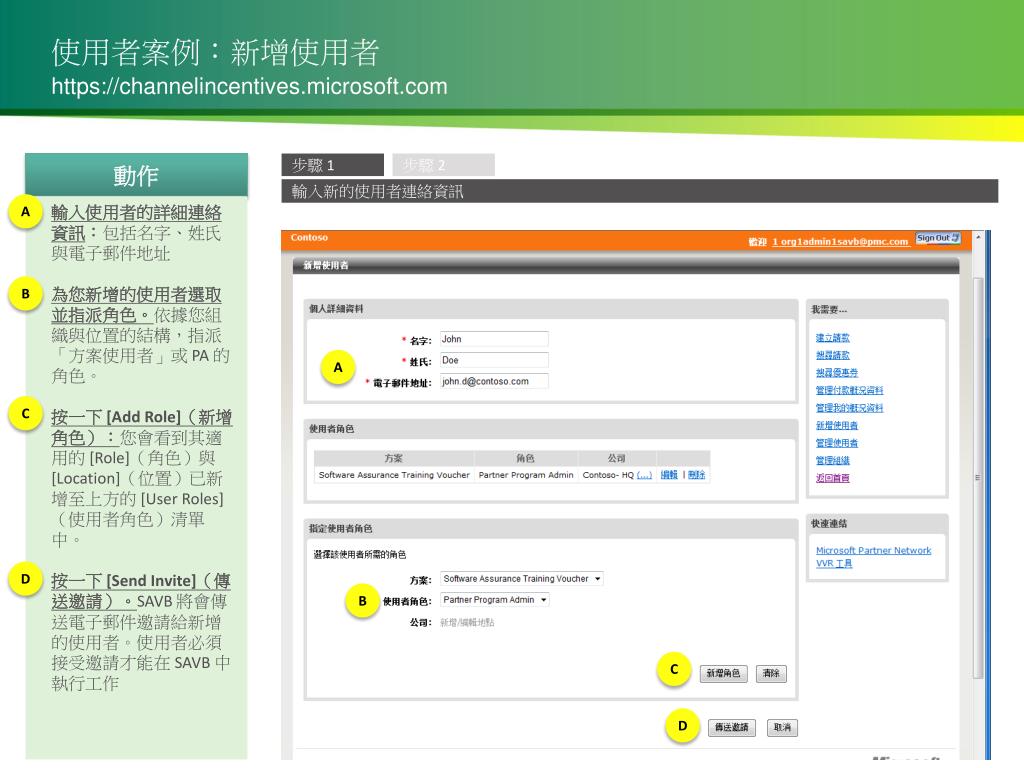Click the 新增/編輯地點 company link
The width and height of the screenshot is (1024, 768).
[x=467, y=622]
